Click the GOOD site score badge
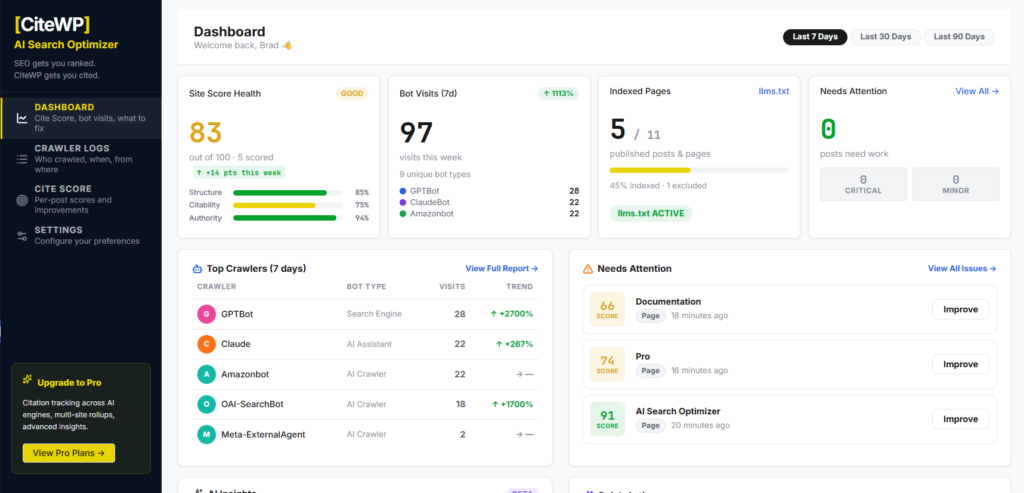Screen dimensions: 1024x493 352,93
